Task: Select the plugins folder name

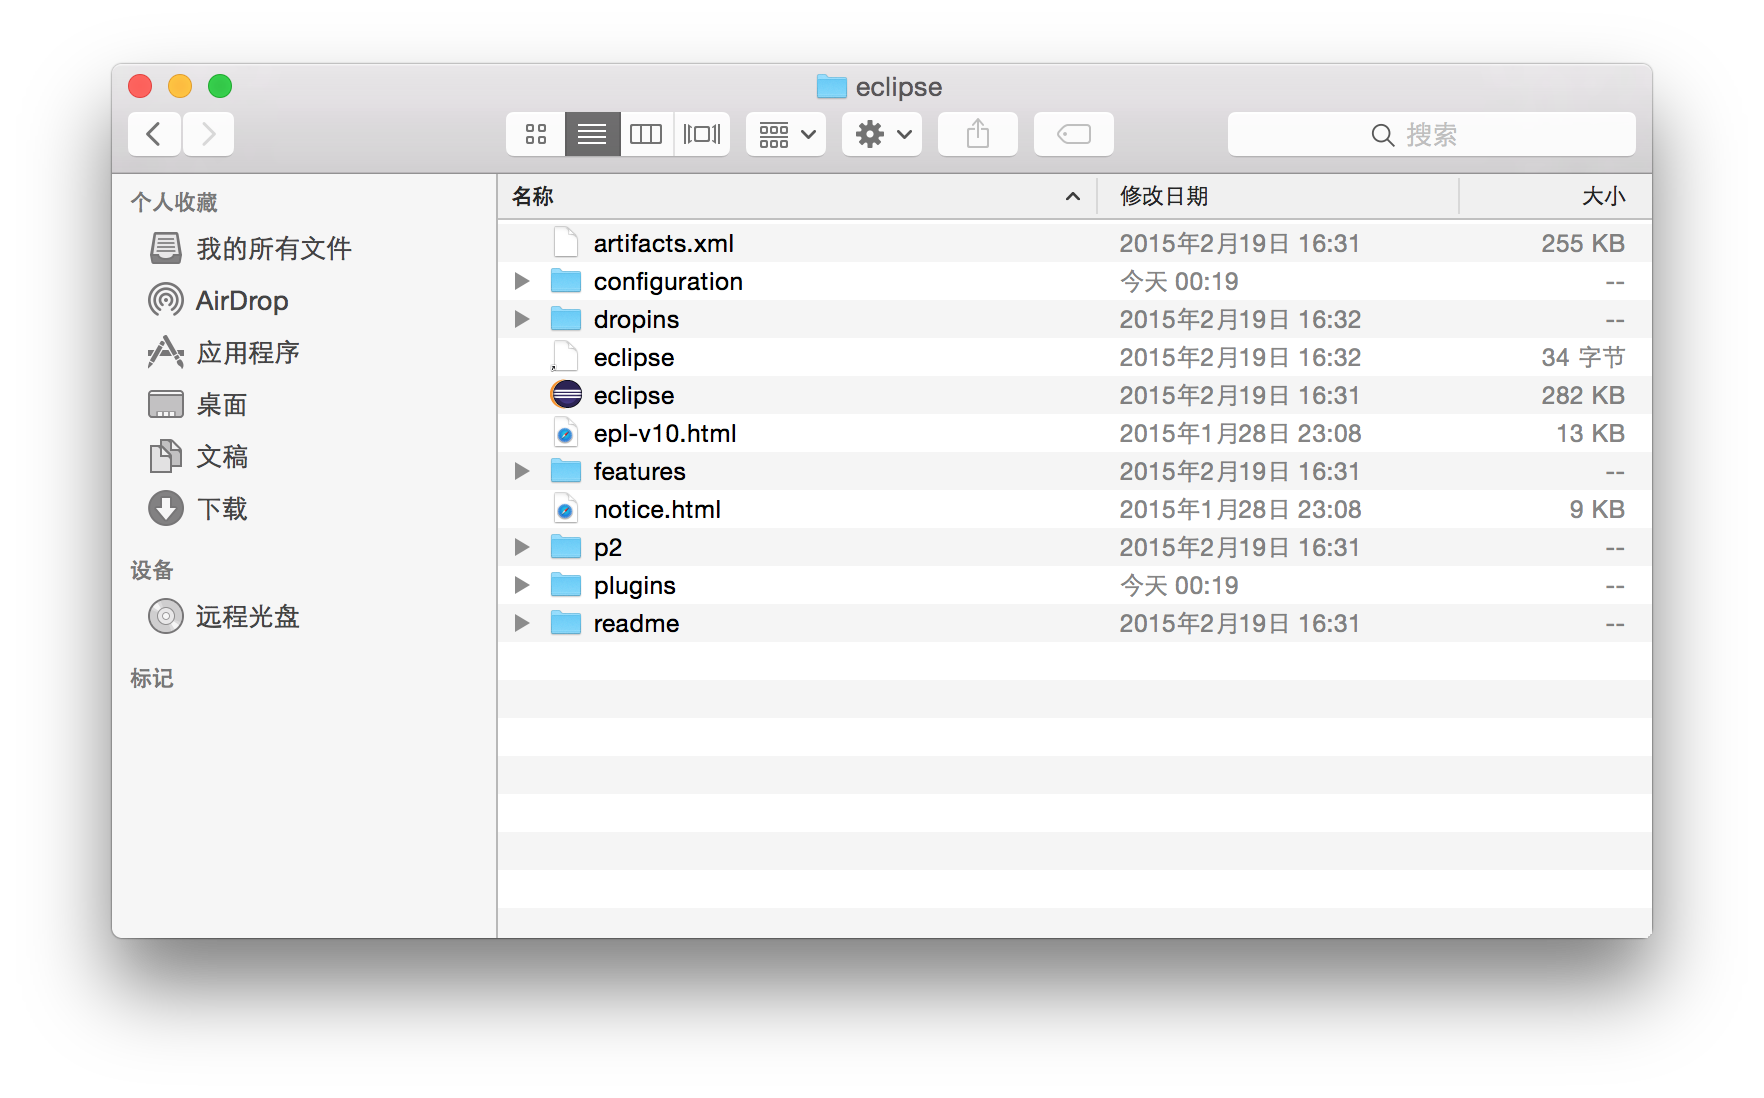Action: coord(634,585)
